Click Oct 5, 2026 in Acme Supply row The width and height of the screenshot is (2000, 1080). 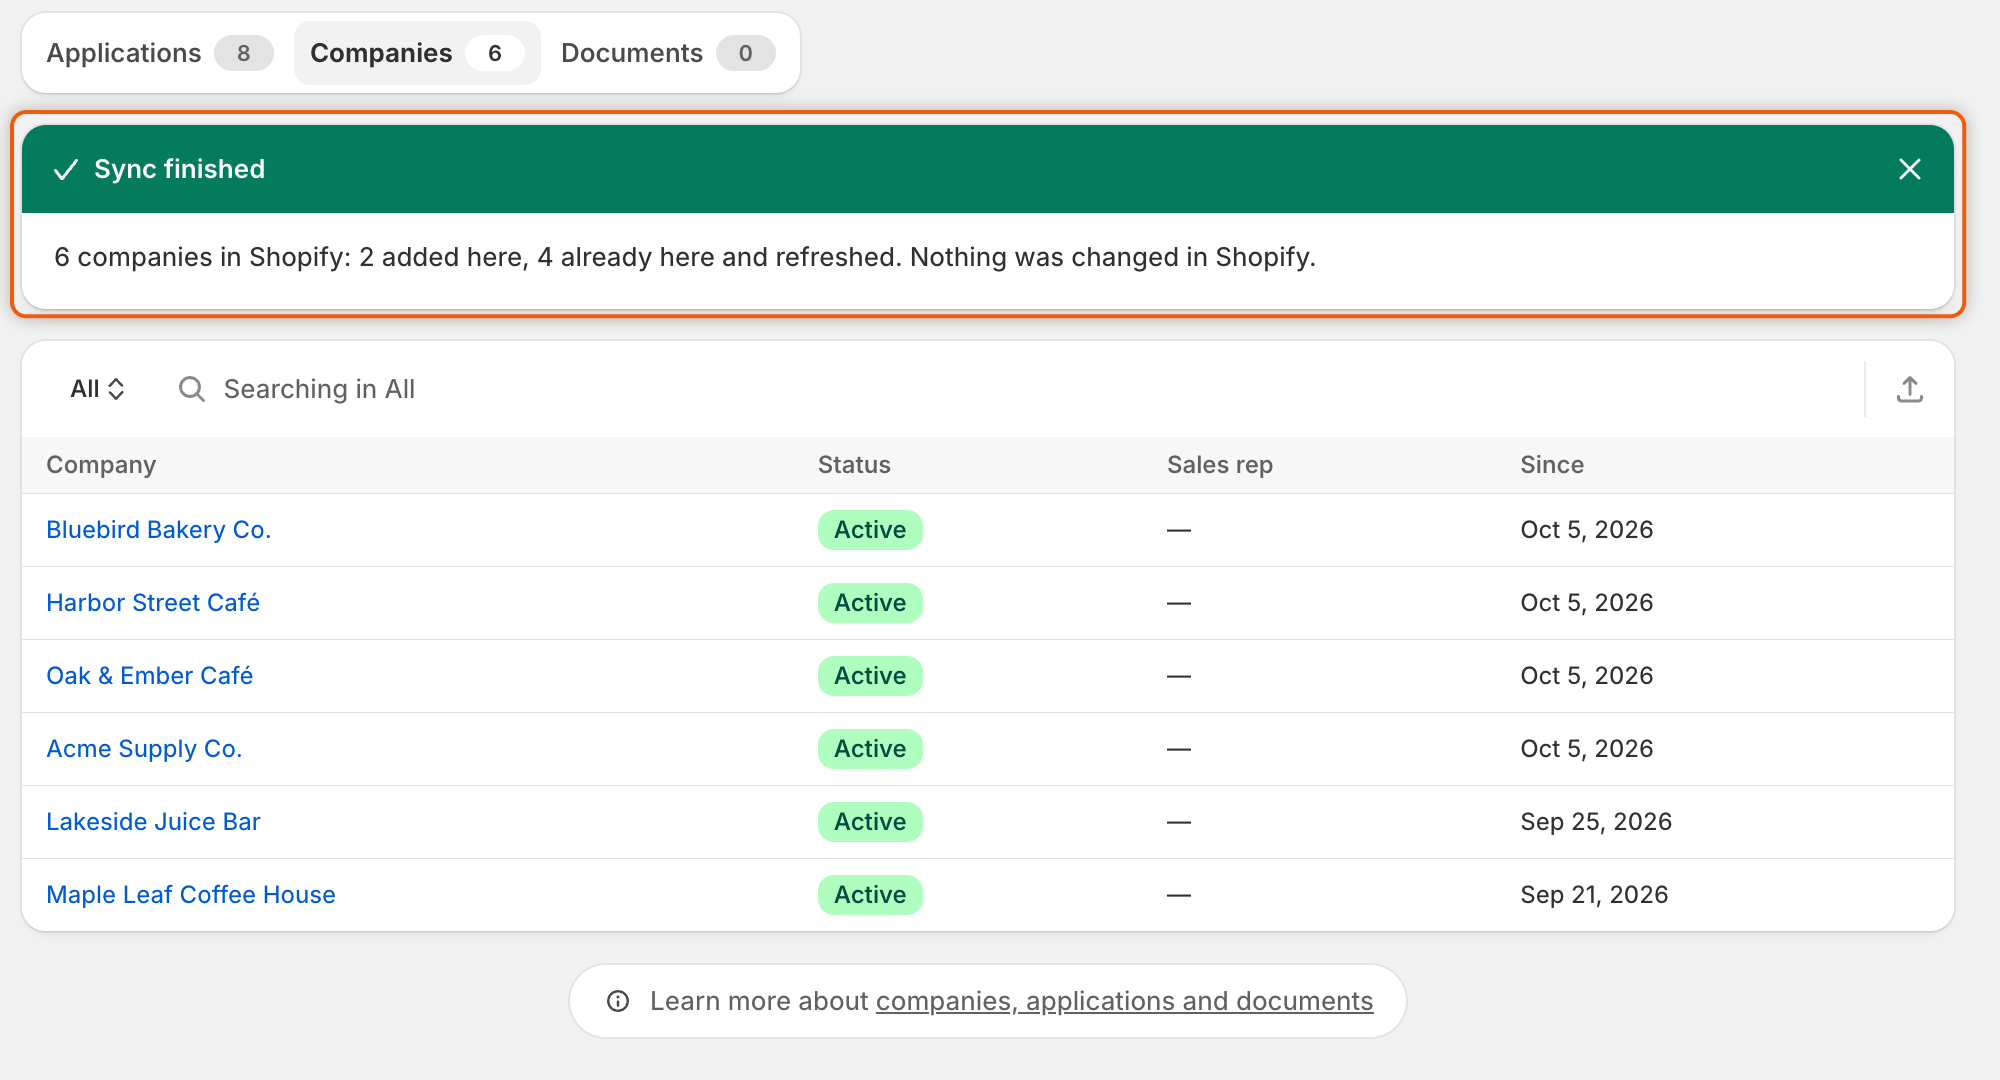(1587, 749)
